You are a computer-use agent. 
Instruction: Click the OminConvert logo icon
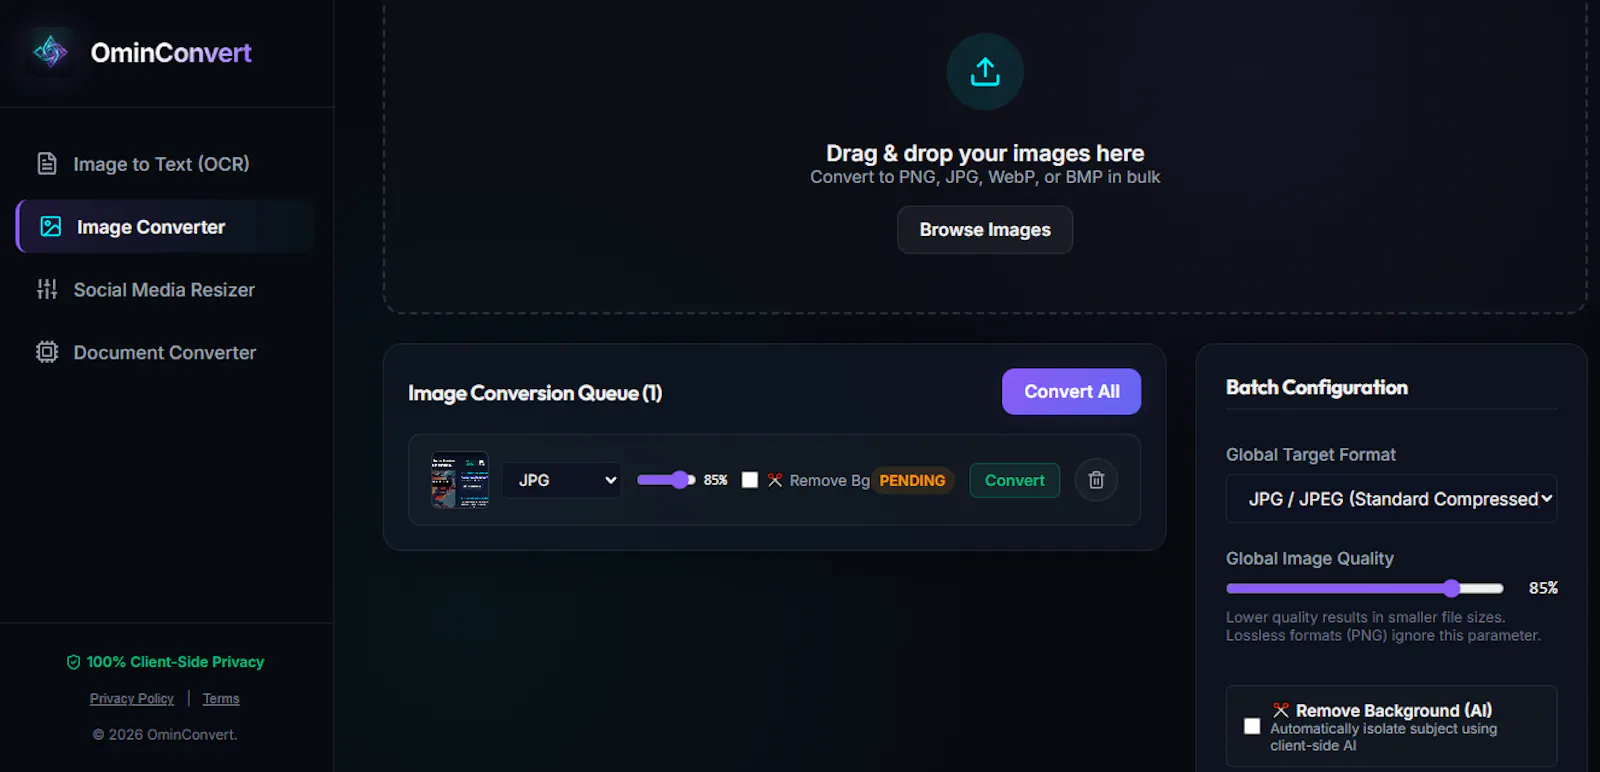[50, 52]
